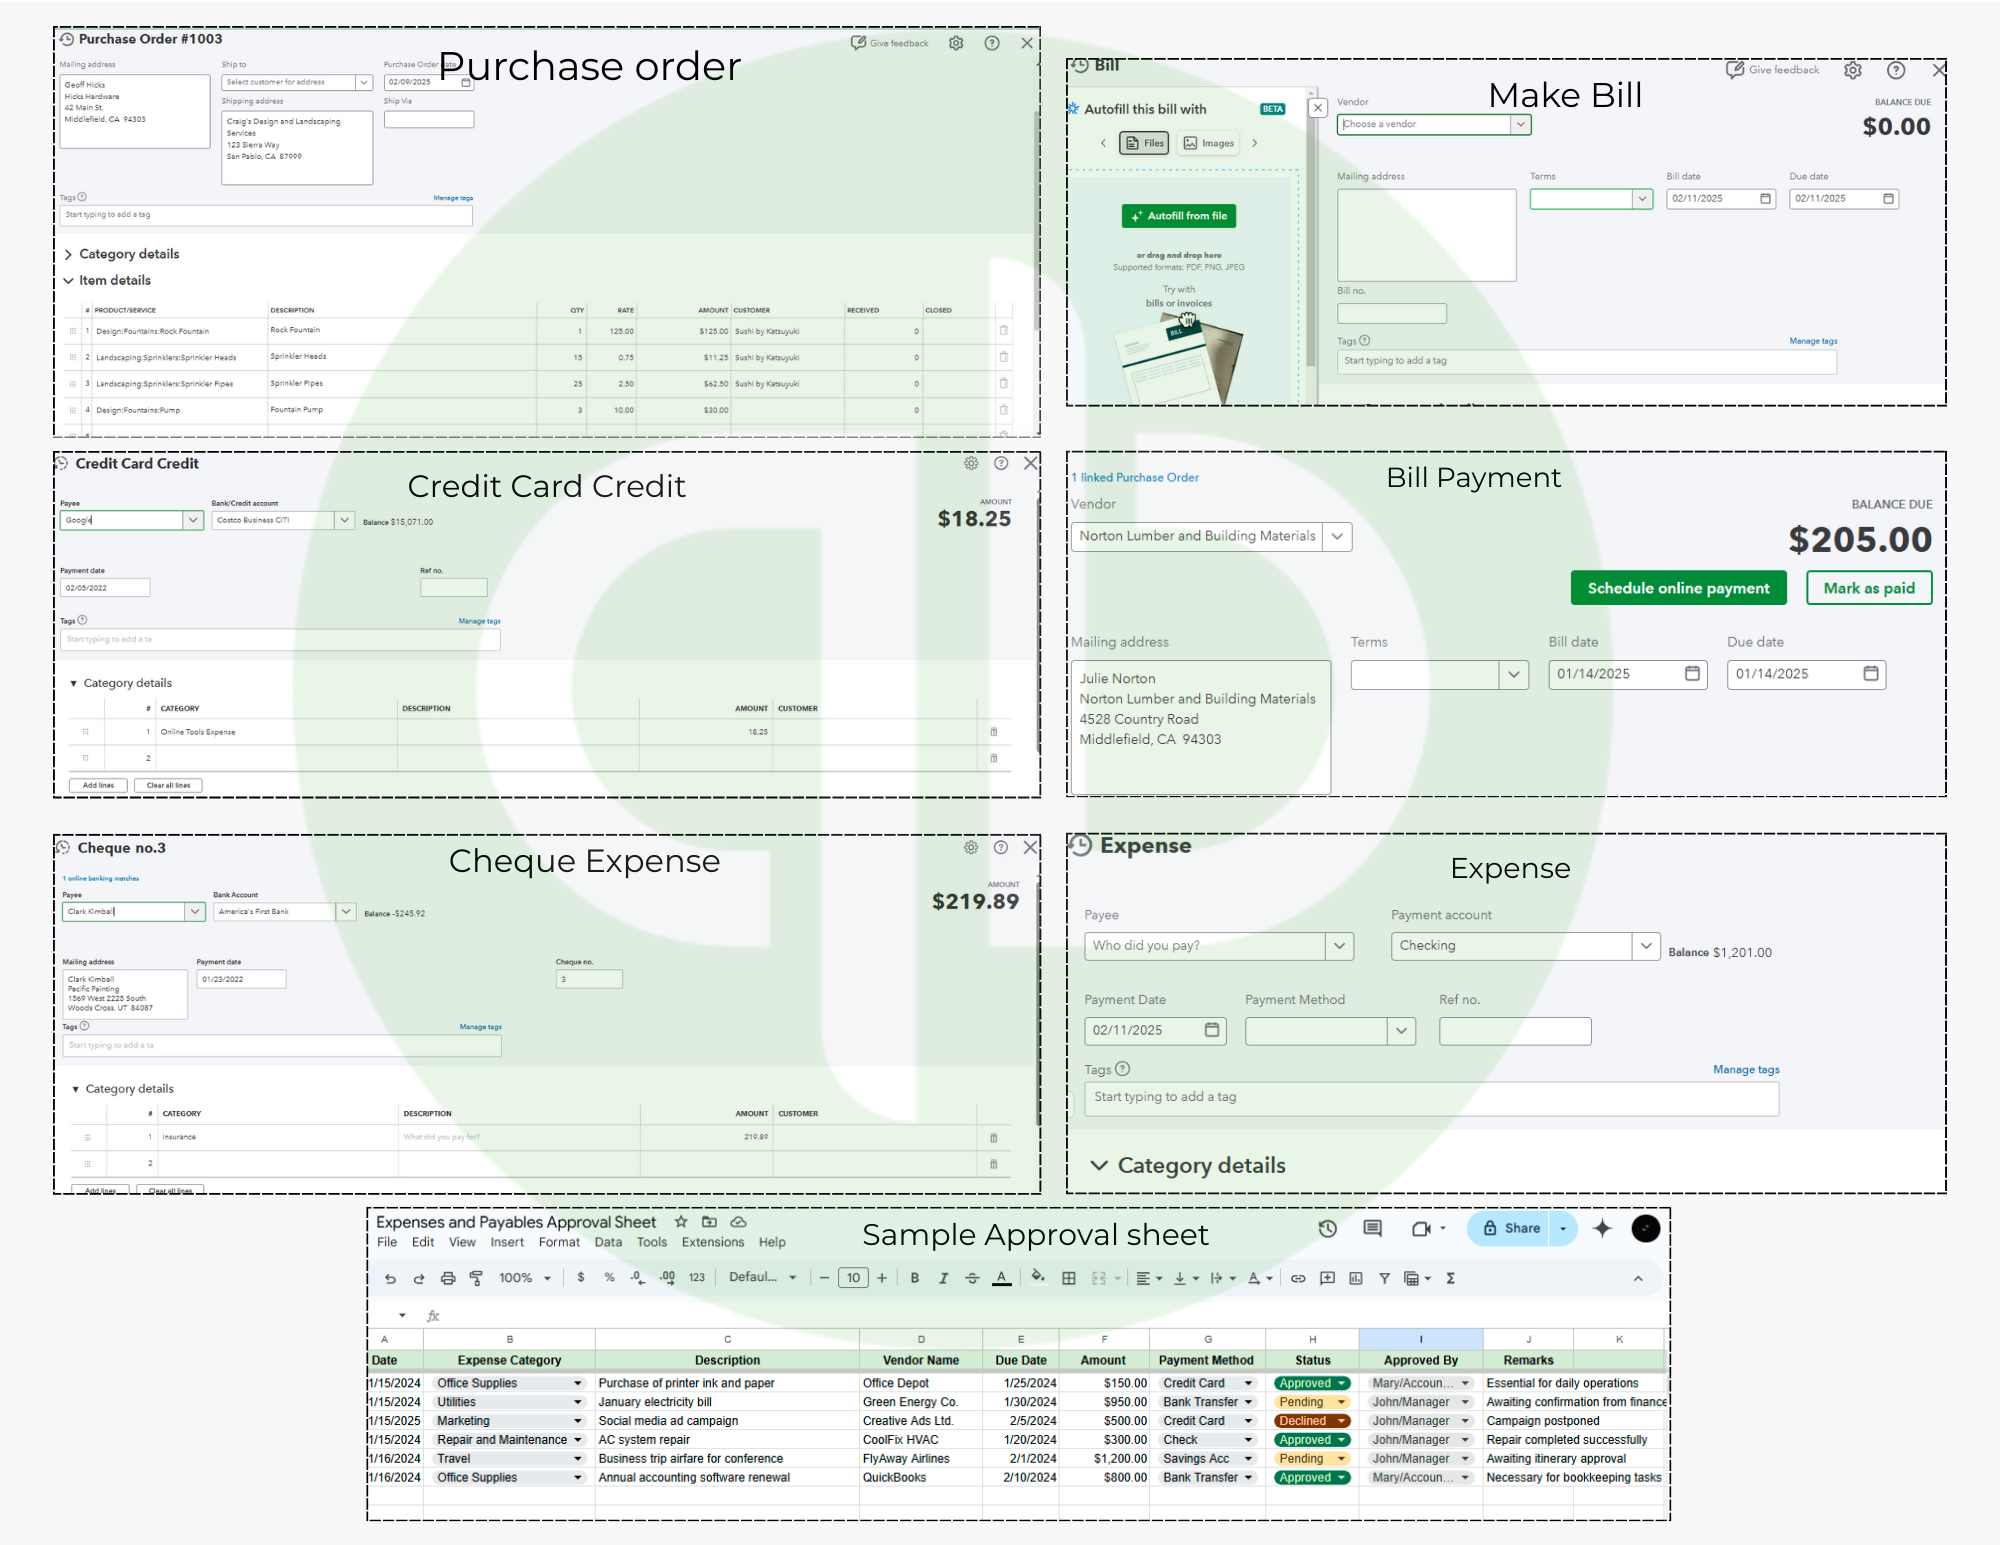The width and height of the screenshot is (2000, 1545).
Task: Open the Edit menu in the sheet
Action: 423,1242
